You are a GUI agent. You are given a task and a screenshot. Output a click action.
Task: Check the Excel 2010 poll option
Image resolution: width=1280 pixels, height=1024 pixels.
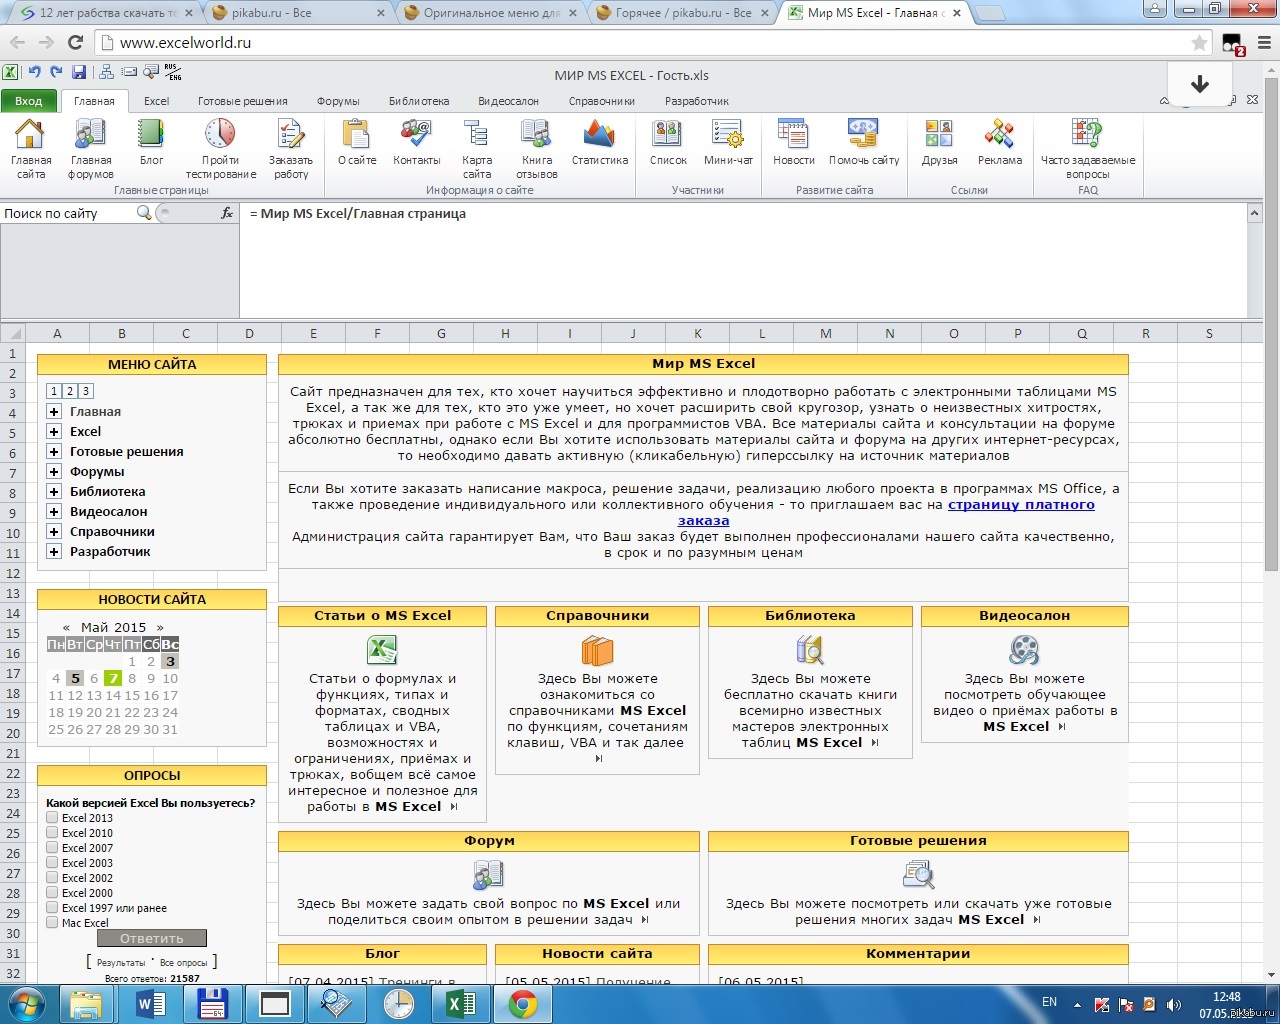[x=52, y=832]
